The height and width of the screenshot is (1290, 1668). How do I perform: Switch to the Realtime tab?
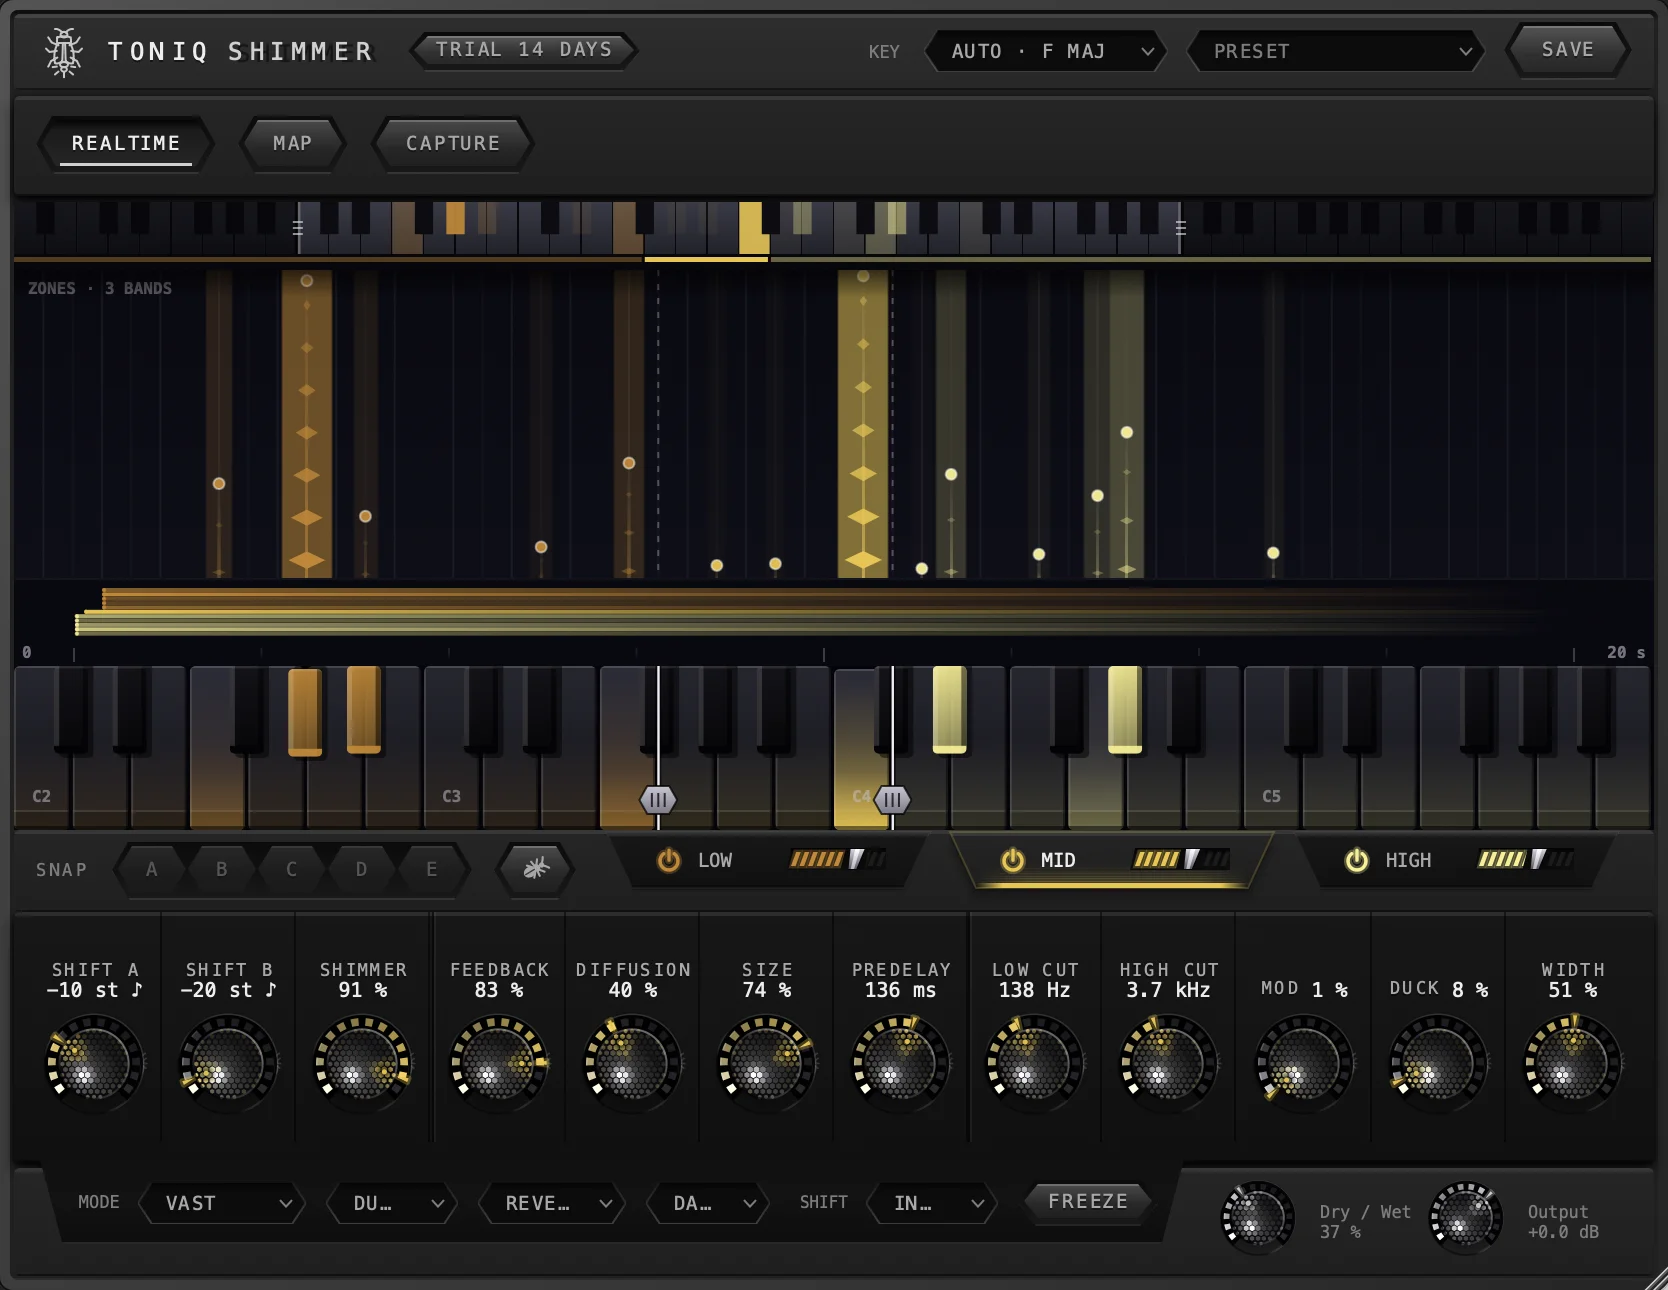pyautogui.click(x=126, y=143)
